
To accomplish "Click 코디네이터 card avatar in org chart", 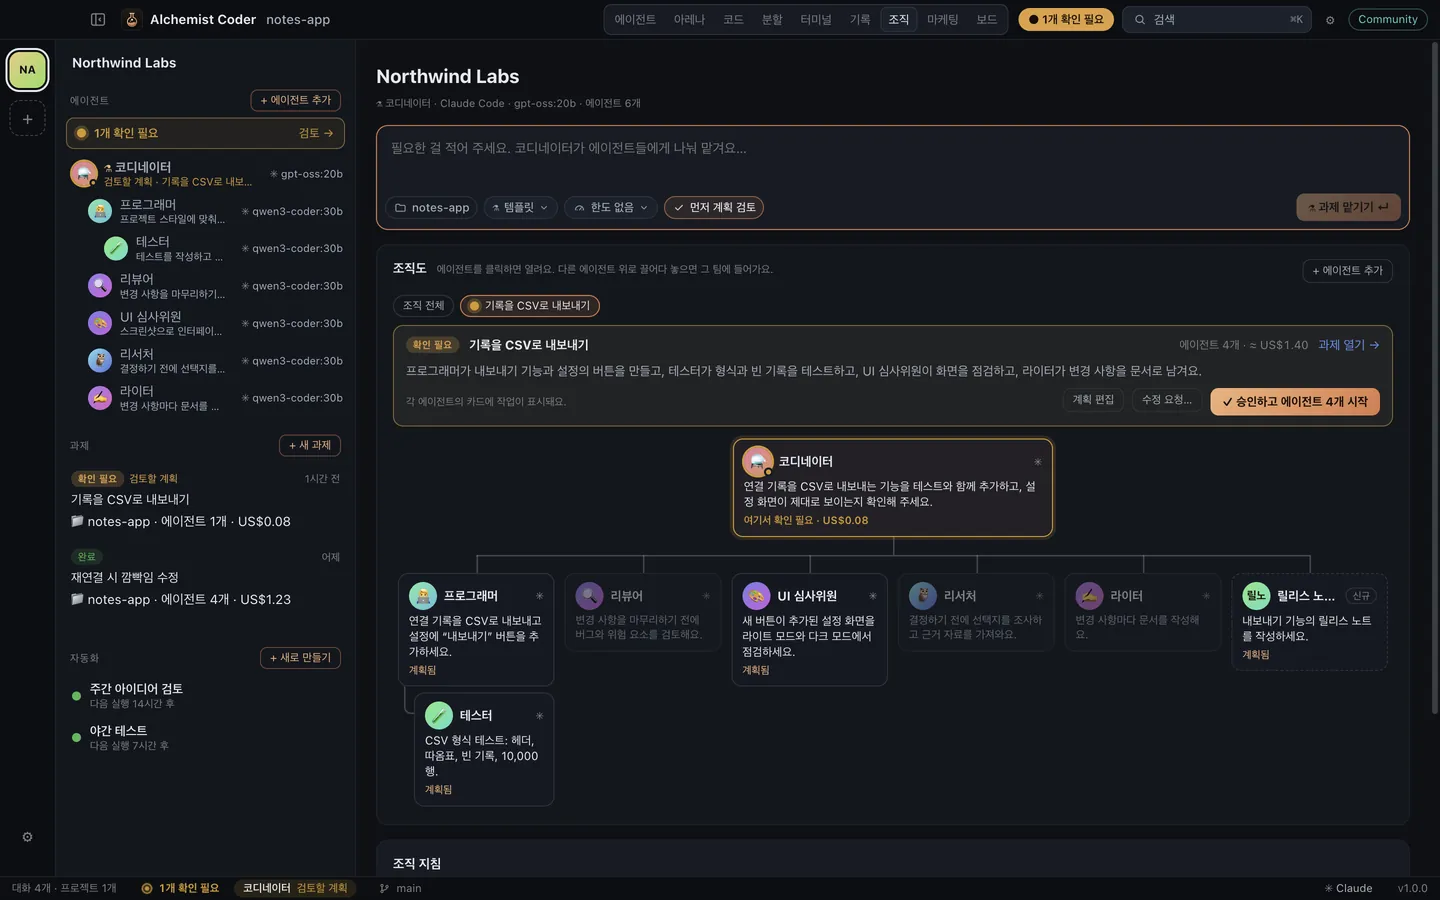I will click(x=758, y=461).
